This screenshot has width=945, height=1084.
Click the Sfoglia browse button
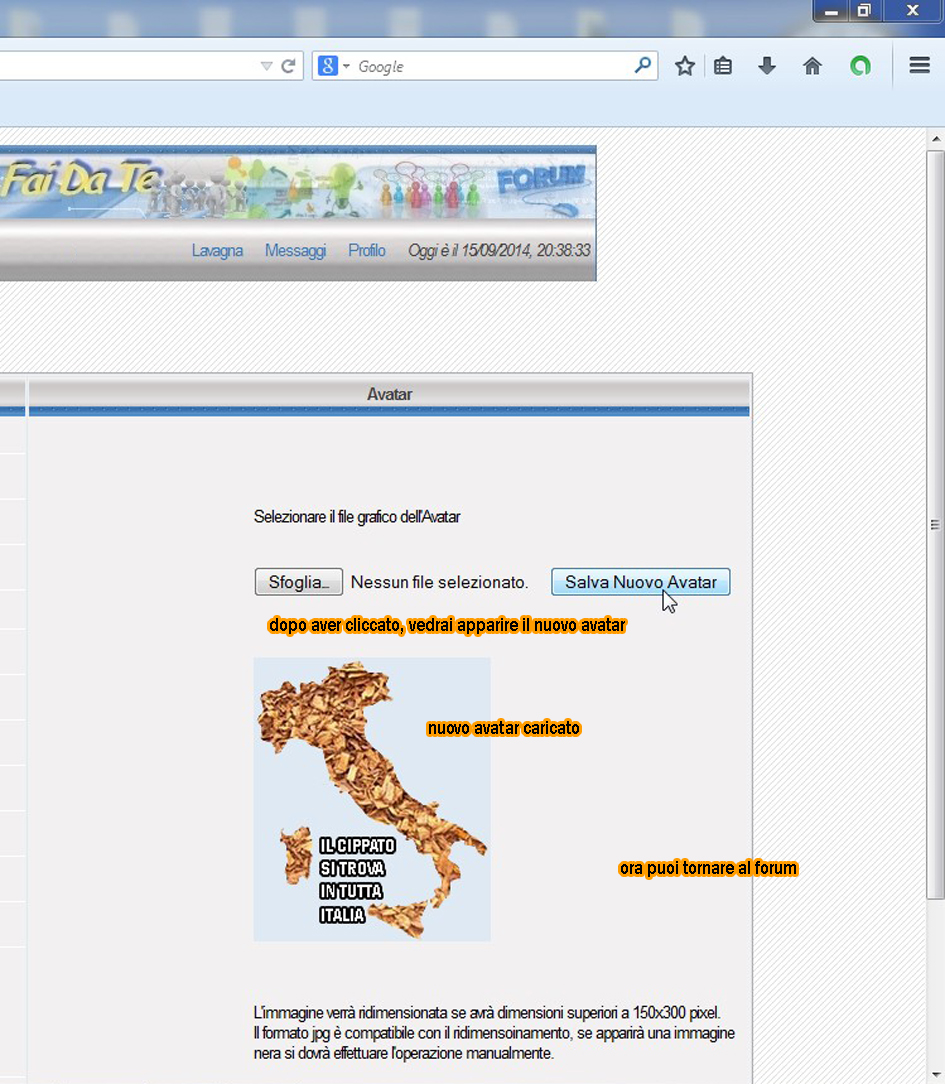tap(299, 582)
